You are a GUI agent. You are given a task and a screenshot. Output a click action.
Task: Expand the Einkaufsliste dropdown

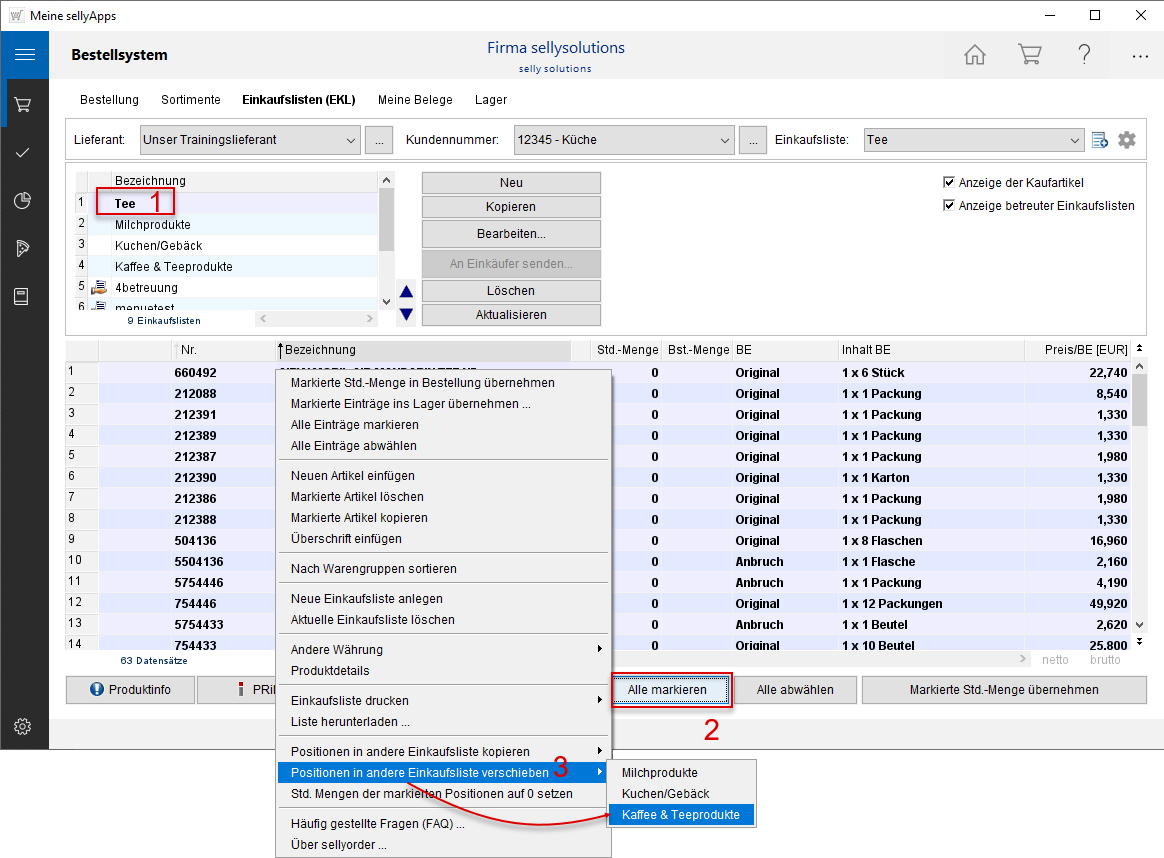[x=1075, y=140]
